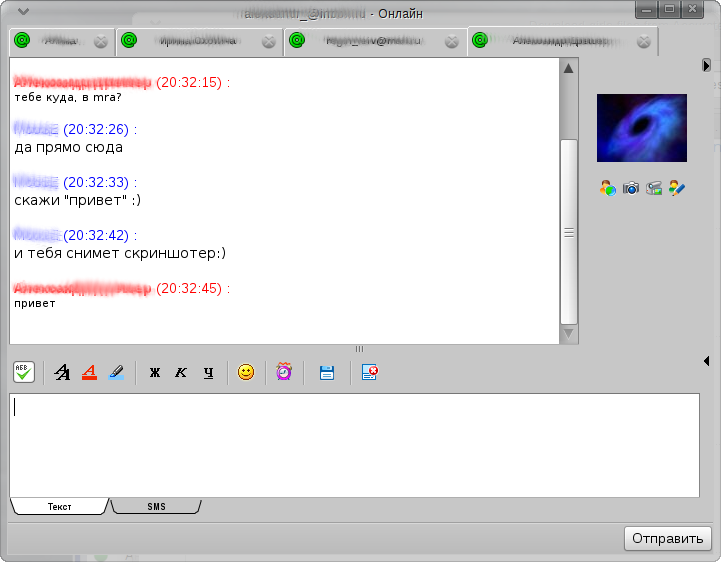Click the blue floppy save icon

[x=327, y=373]
